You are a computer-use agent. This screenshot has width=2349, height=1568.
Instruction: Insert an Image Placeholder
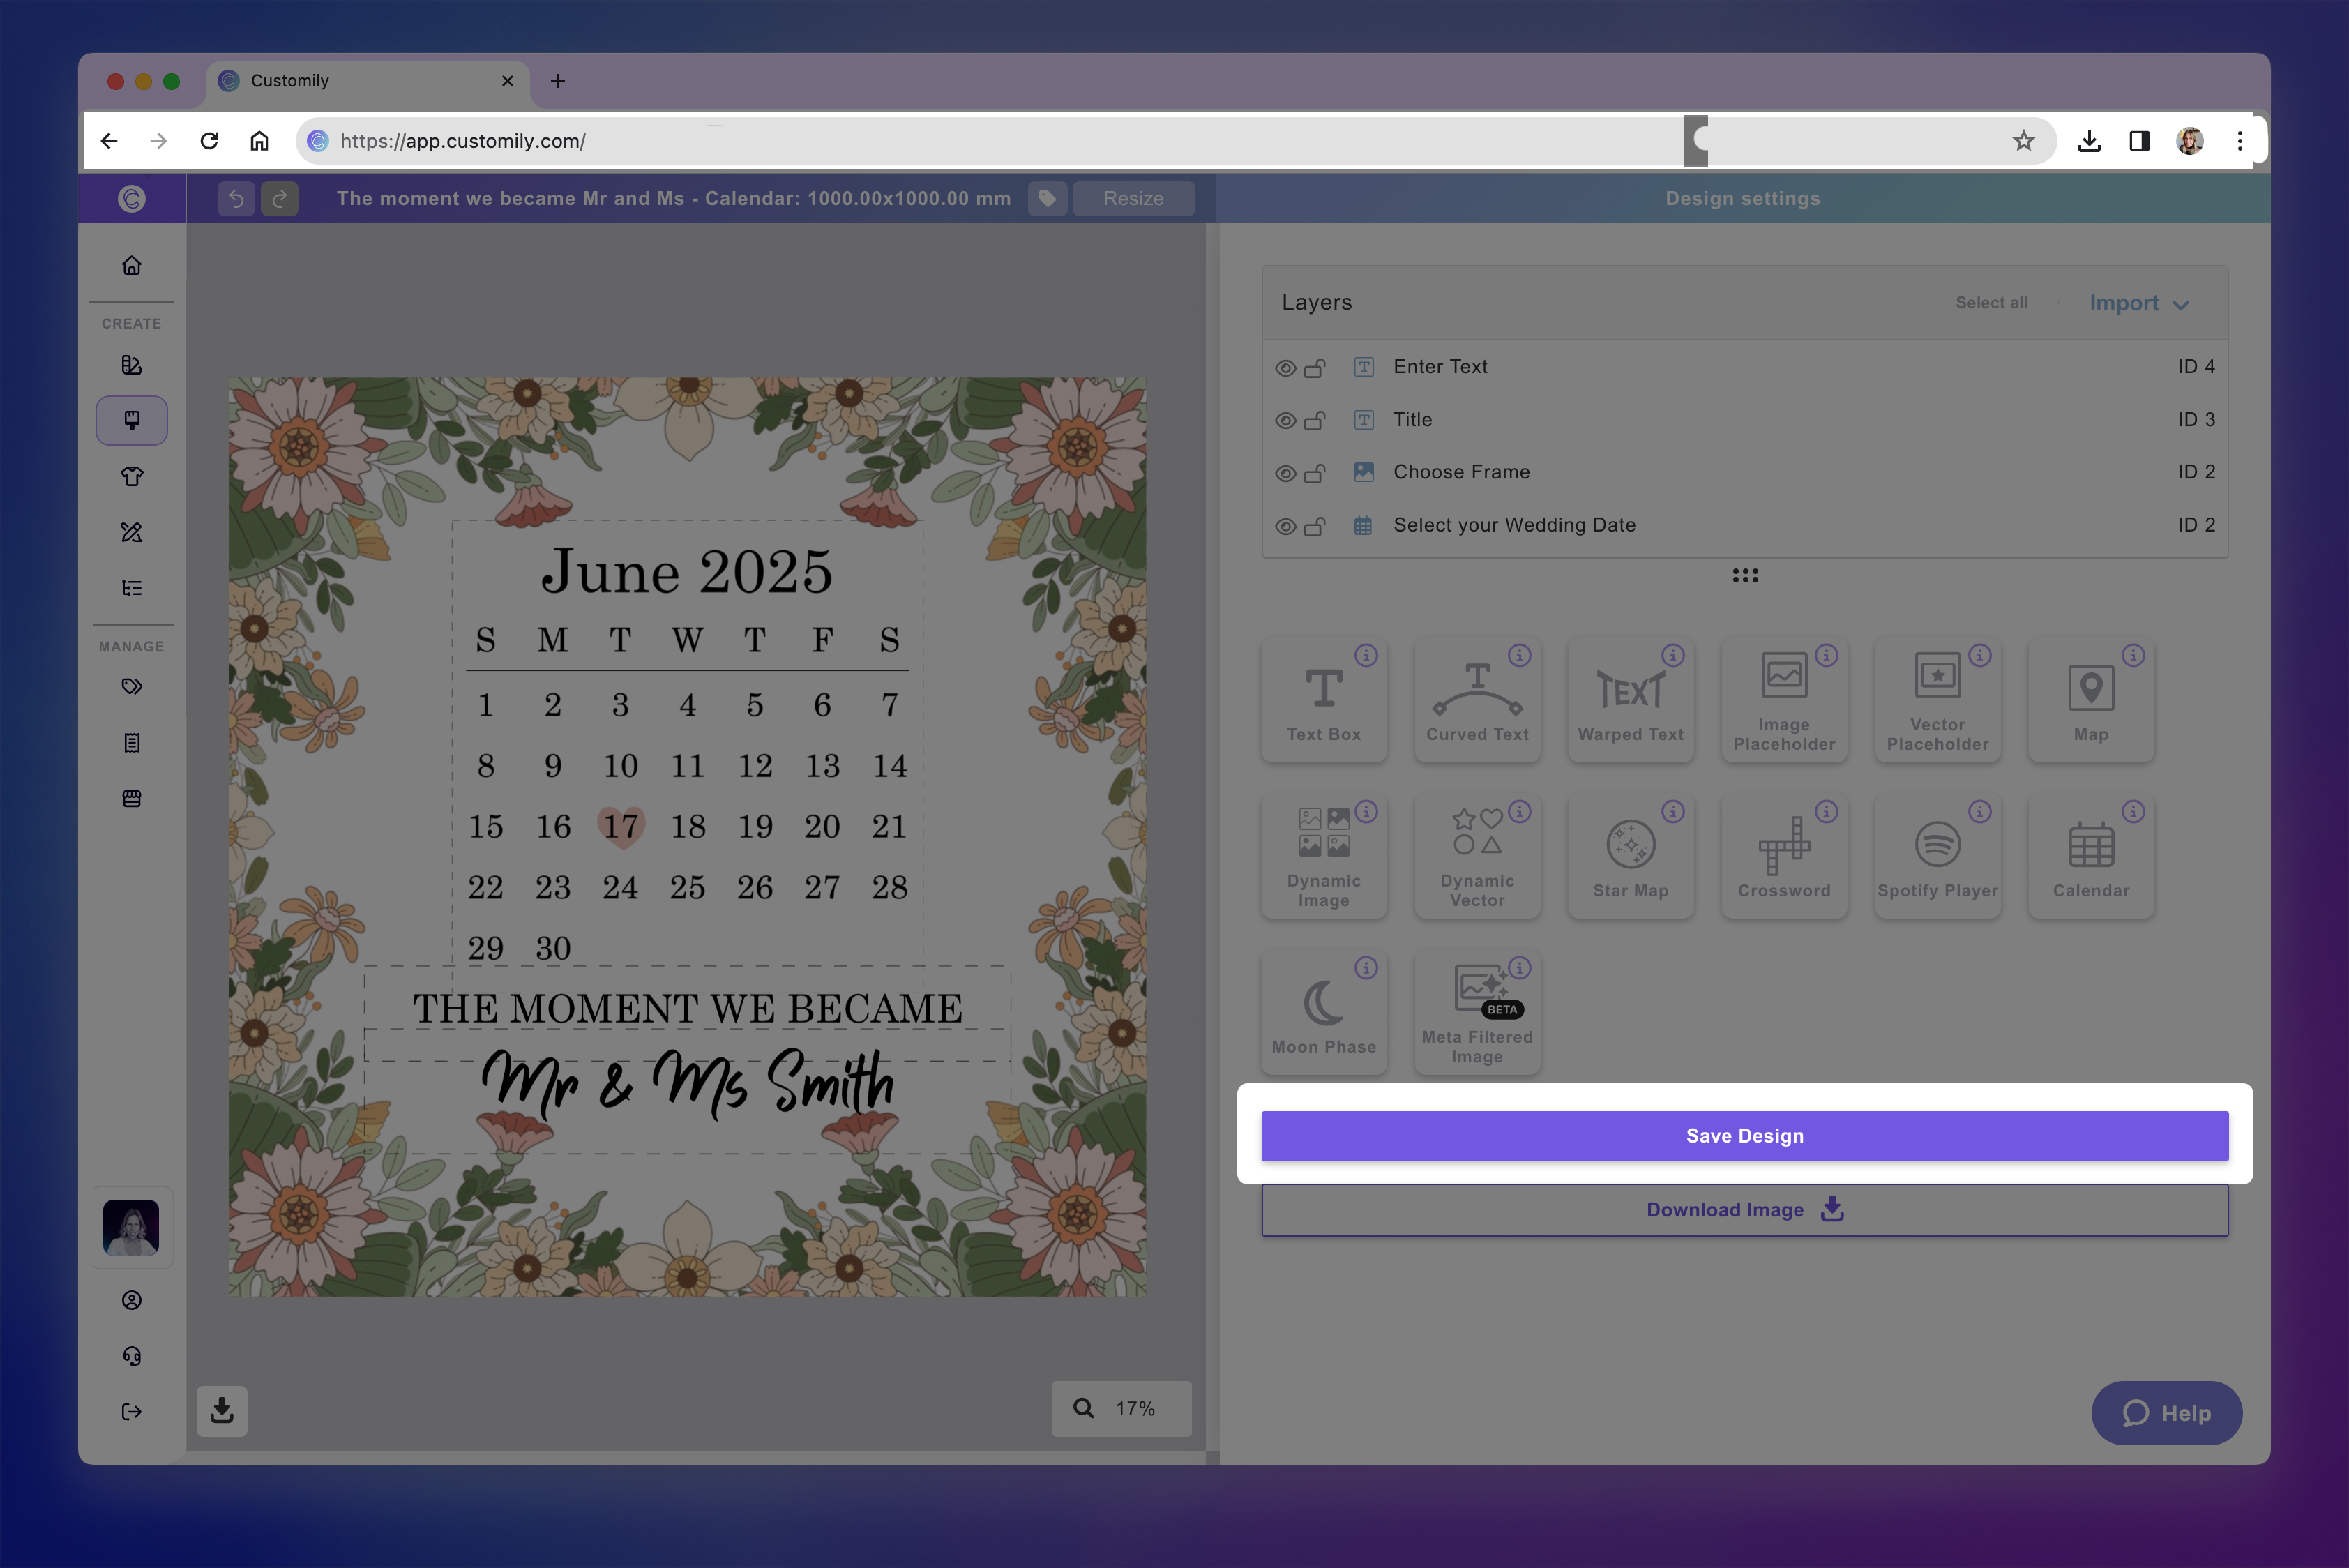[1784, 700]
